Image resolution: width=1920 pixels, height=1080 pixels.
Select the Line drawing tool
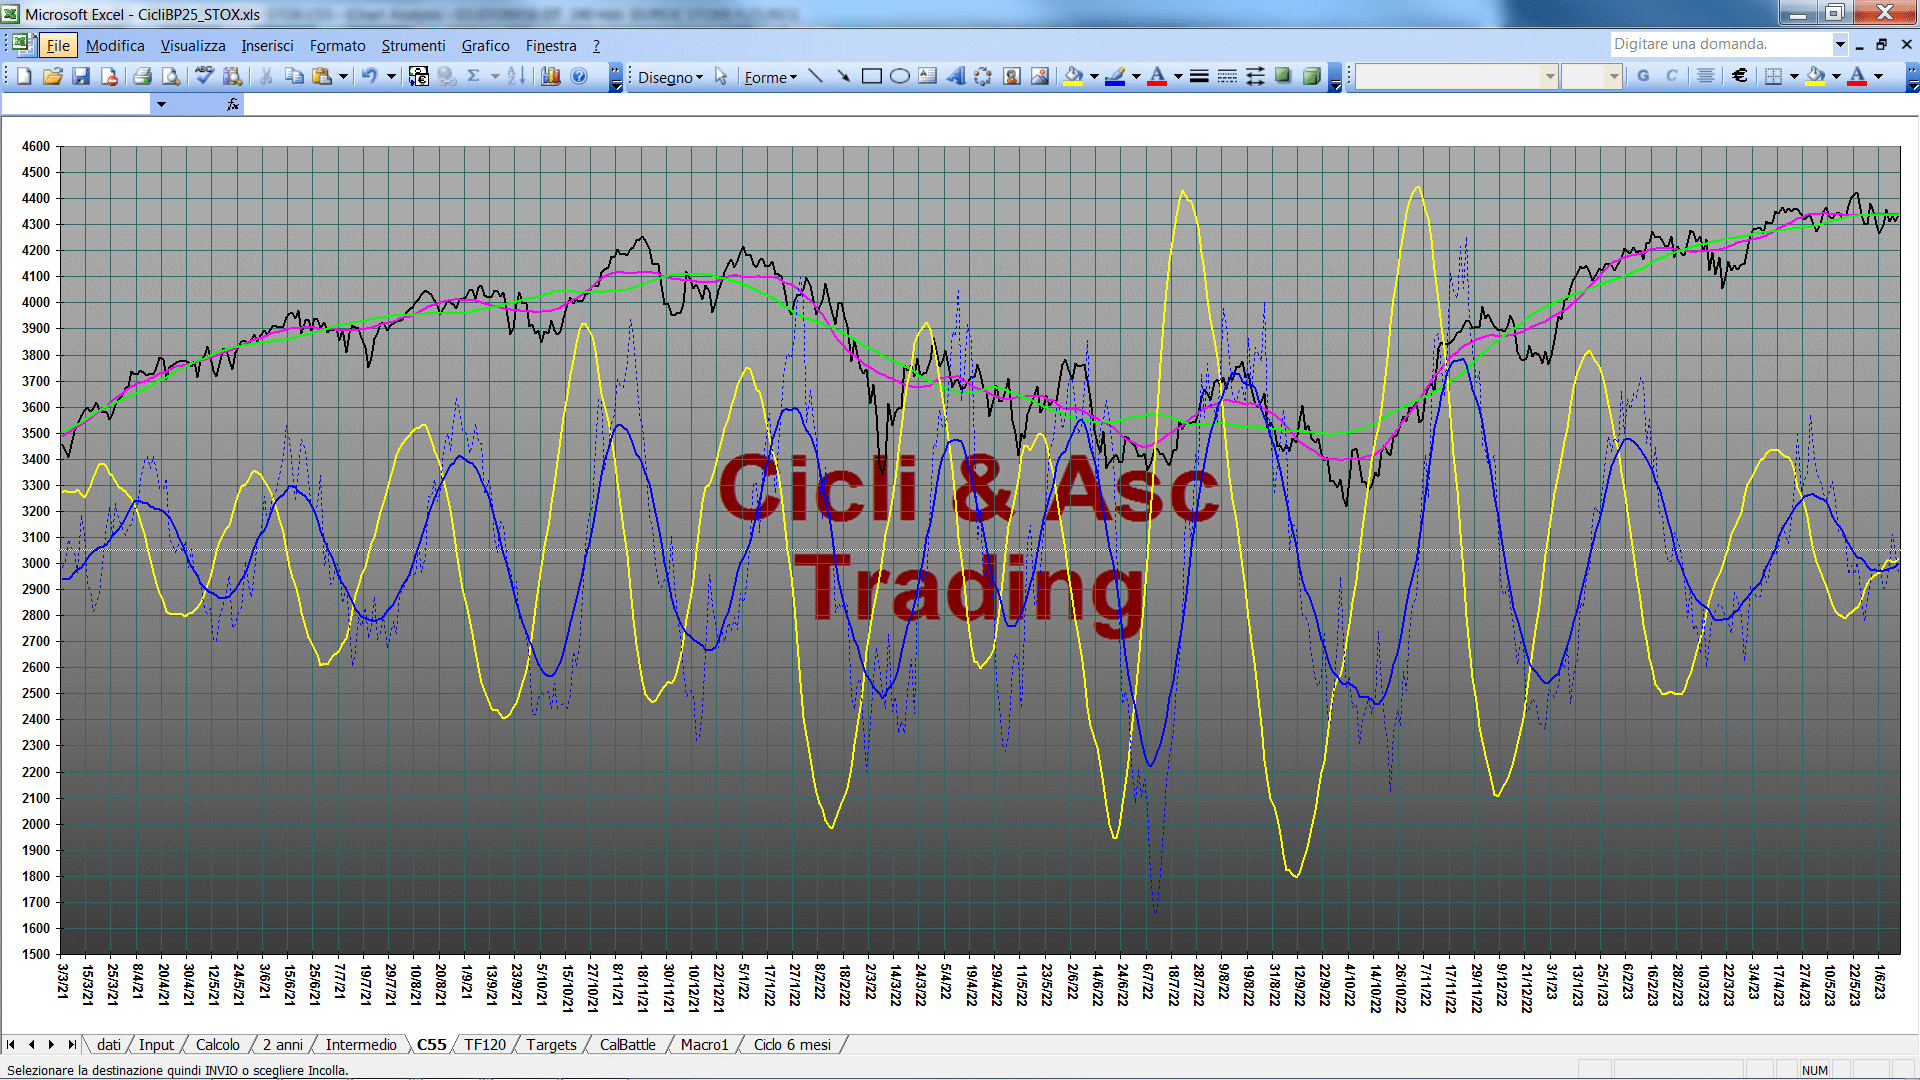[815, 76]
